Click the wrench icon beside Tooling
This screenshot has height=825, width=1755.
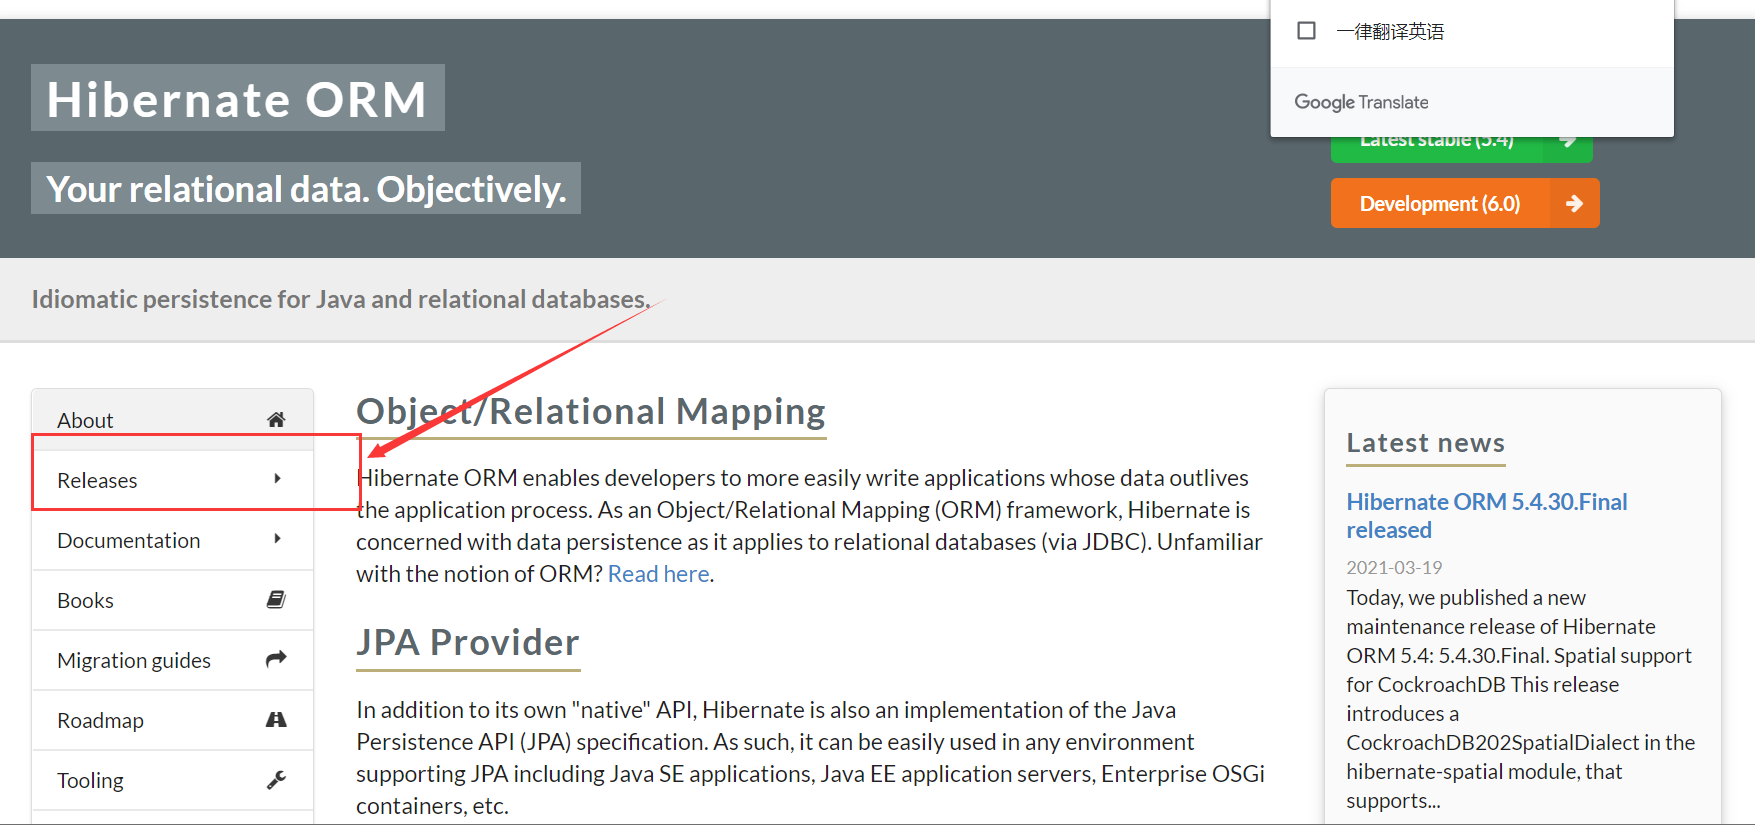[276, 779]
